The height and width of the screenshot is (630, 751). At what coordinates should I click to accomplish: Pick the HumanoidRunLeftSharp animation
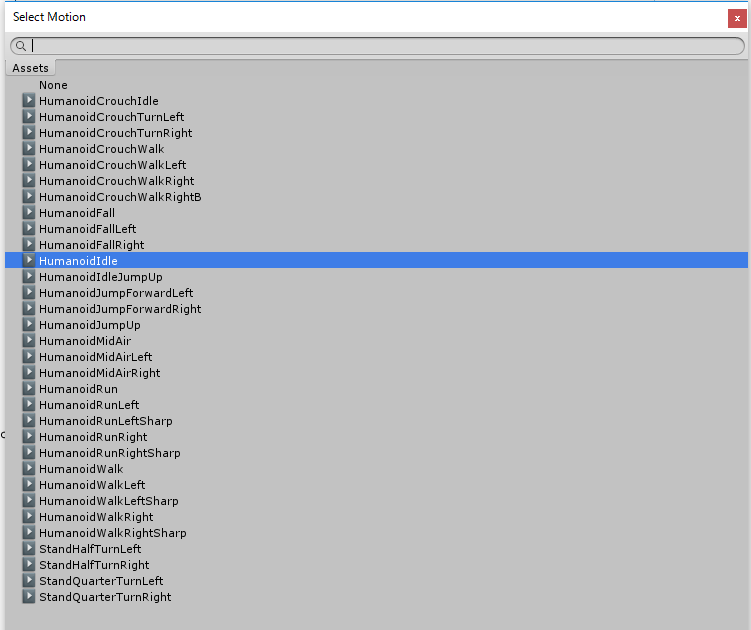coord(105,421)
